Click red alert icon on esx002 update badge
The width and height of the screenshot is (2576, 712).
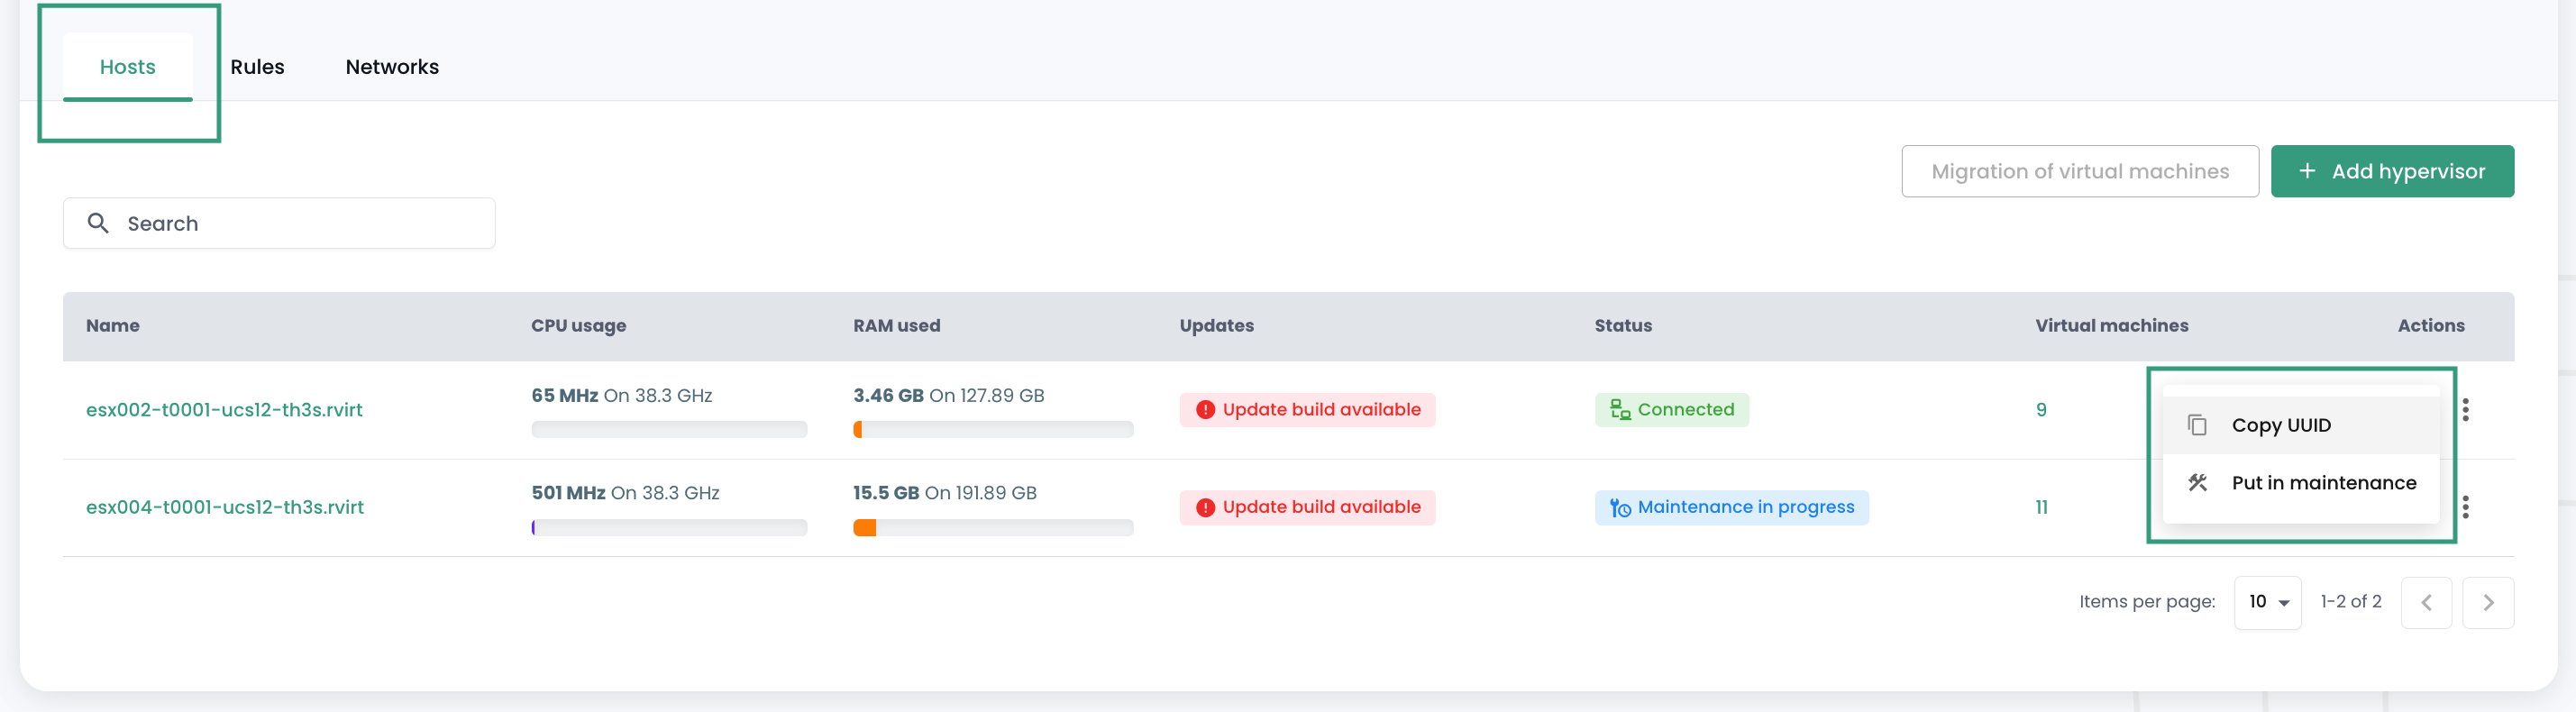1205,410
